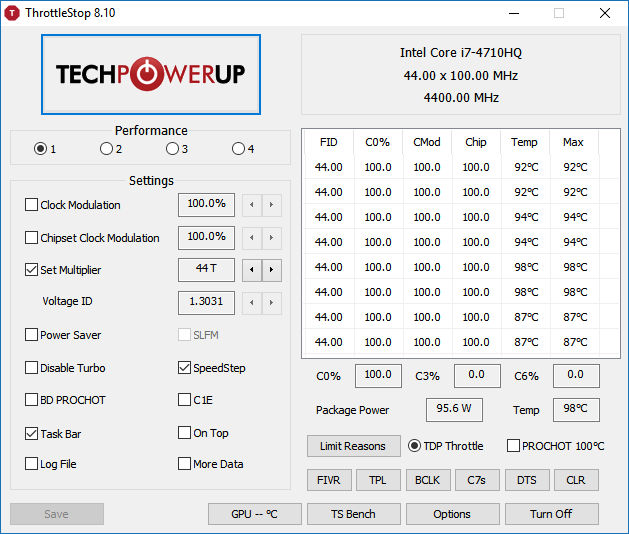Image resolution: width=629 pixels, height=534 pixels.
Task: Click the Max column header
Action: tap(574, 142)
